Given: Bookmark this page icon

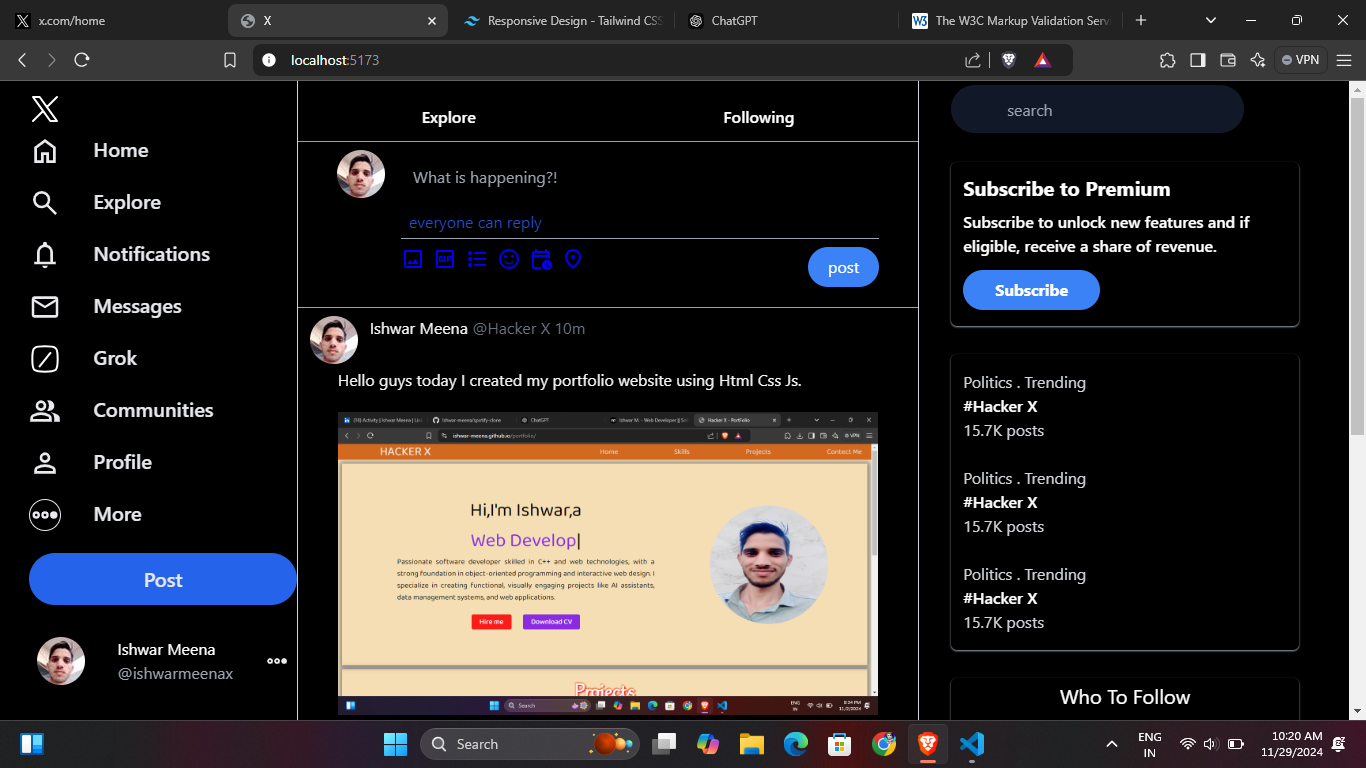Looking at the screenshot, I should point(230,60).
